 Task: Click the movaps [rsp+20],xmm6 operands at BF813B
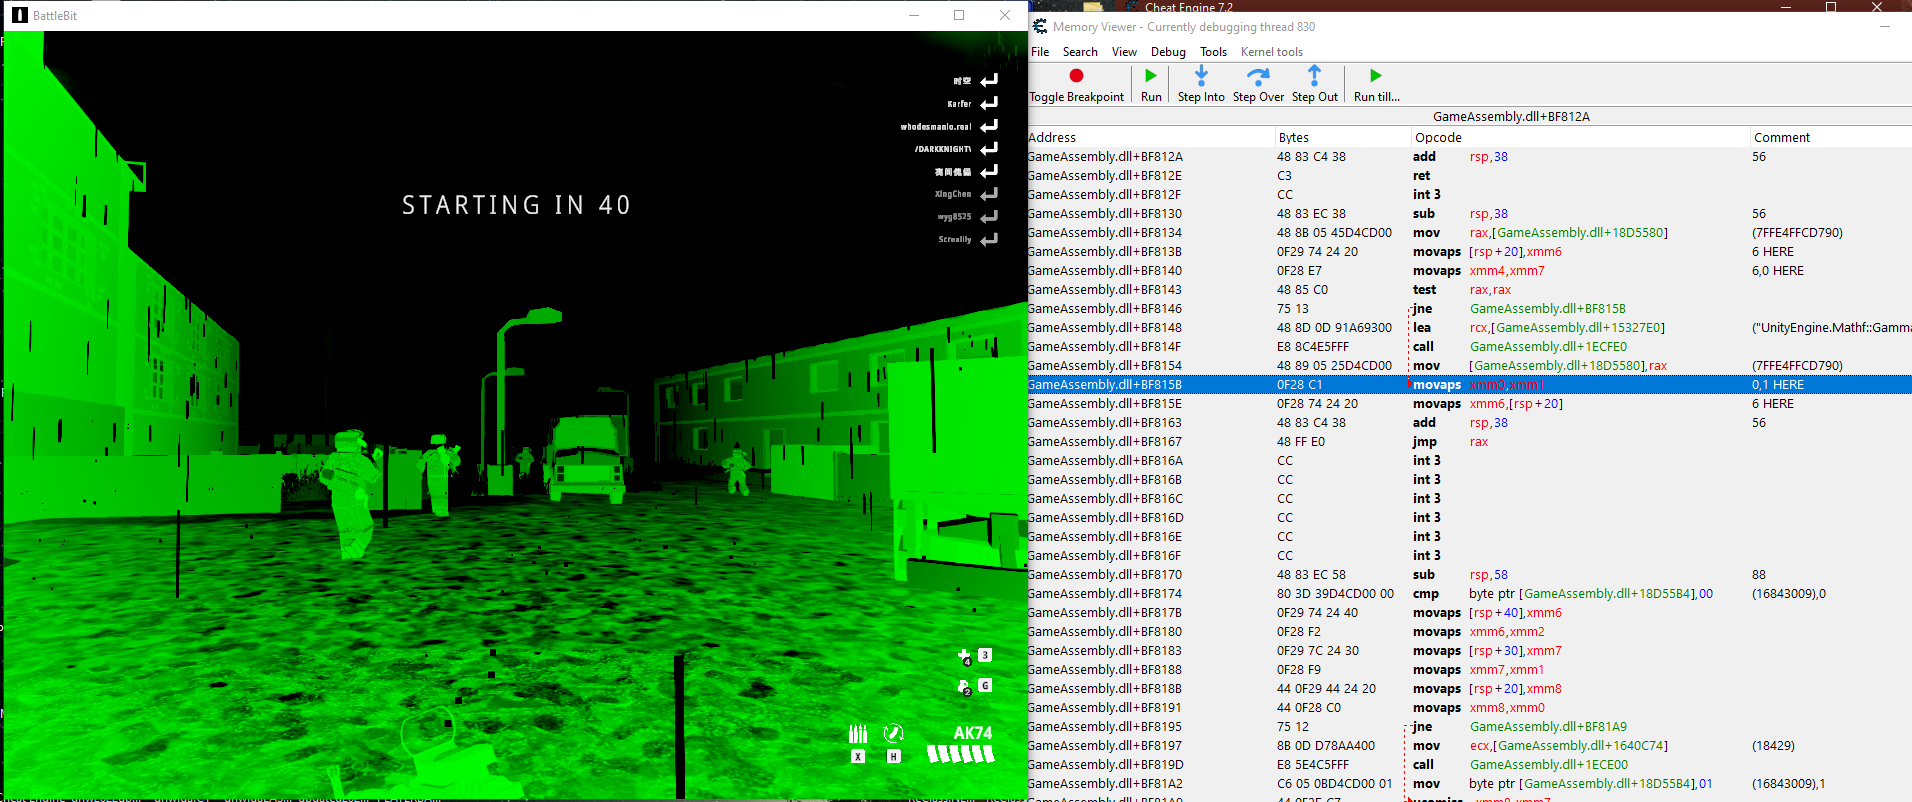click(x=1515, y=252)
